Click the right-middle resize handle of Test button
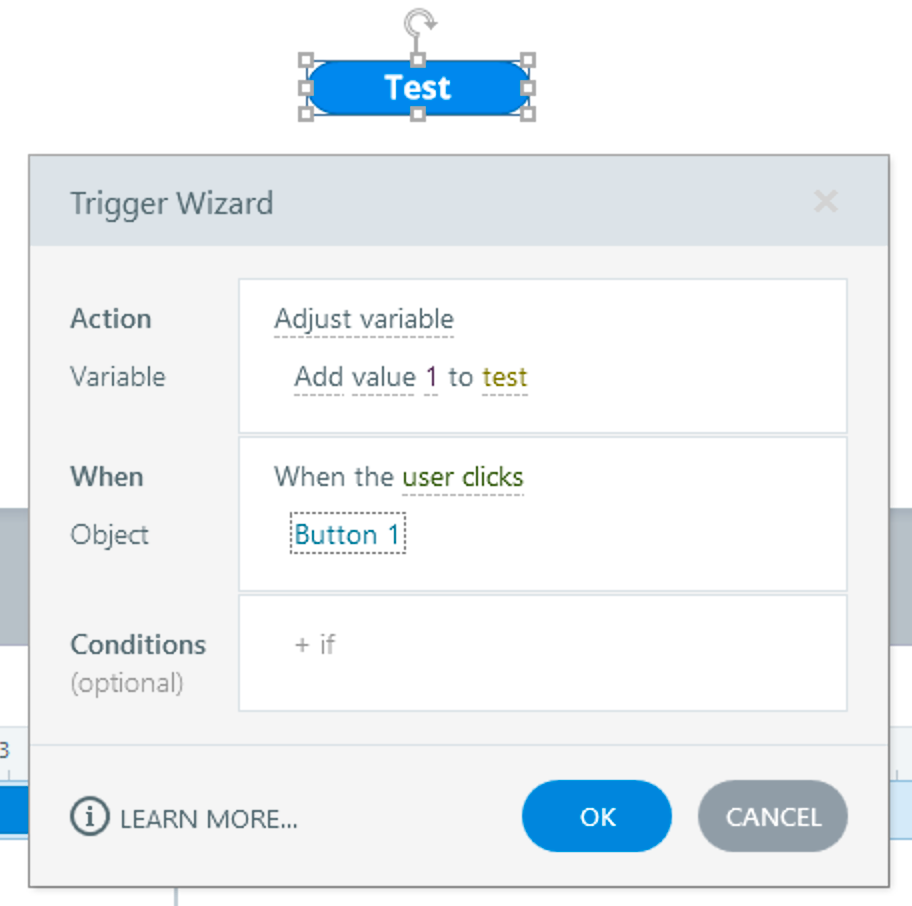This screenshot has width=912, height=906. [x=528, y=87]
